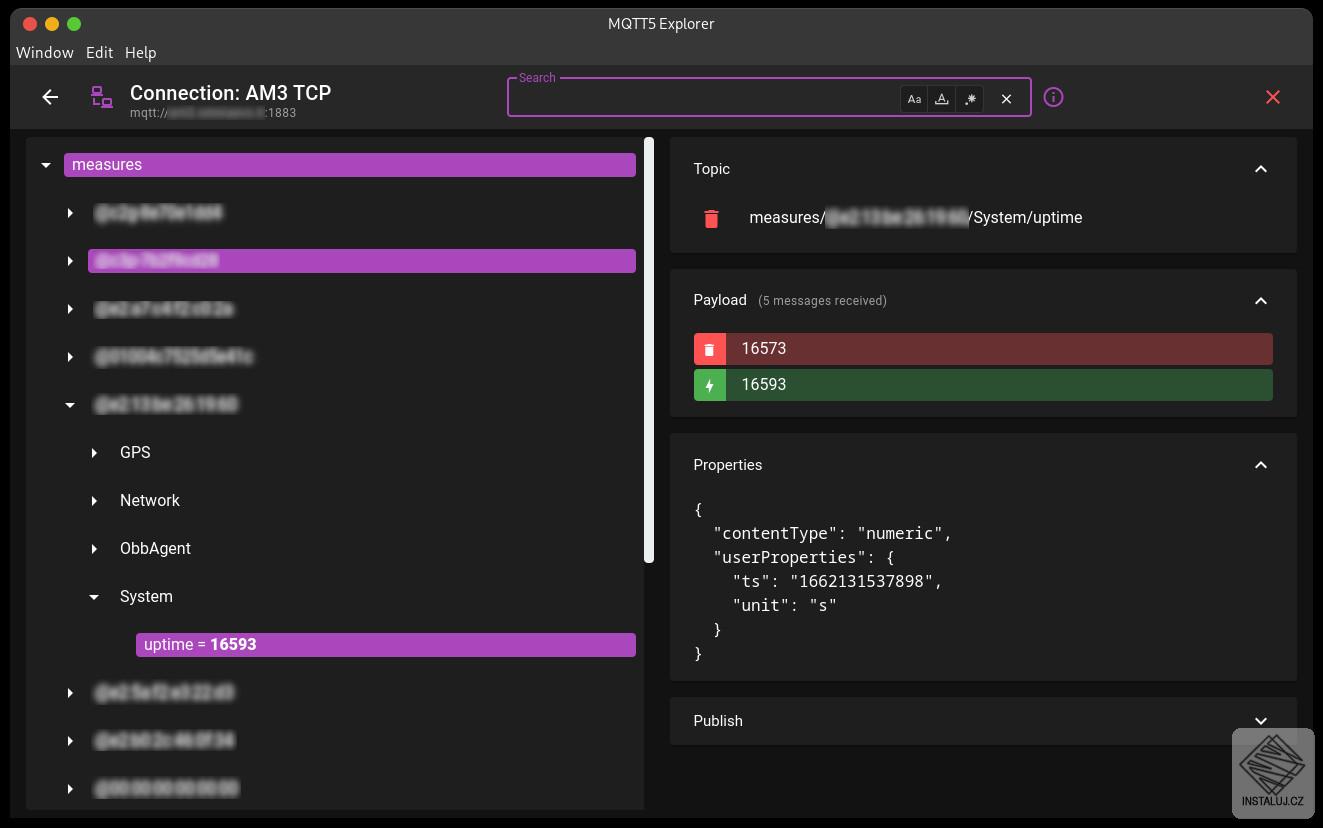The height and width of the screenshot is (828, 1323).
Task: Open the Edit menu
Action: pyautogui.click(x=99, y=52)
